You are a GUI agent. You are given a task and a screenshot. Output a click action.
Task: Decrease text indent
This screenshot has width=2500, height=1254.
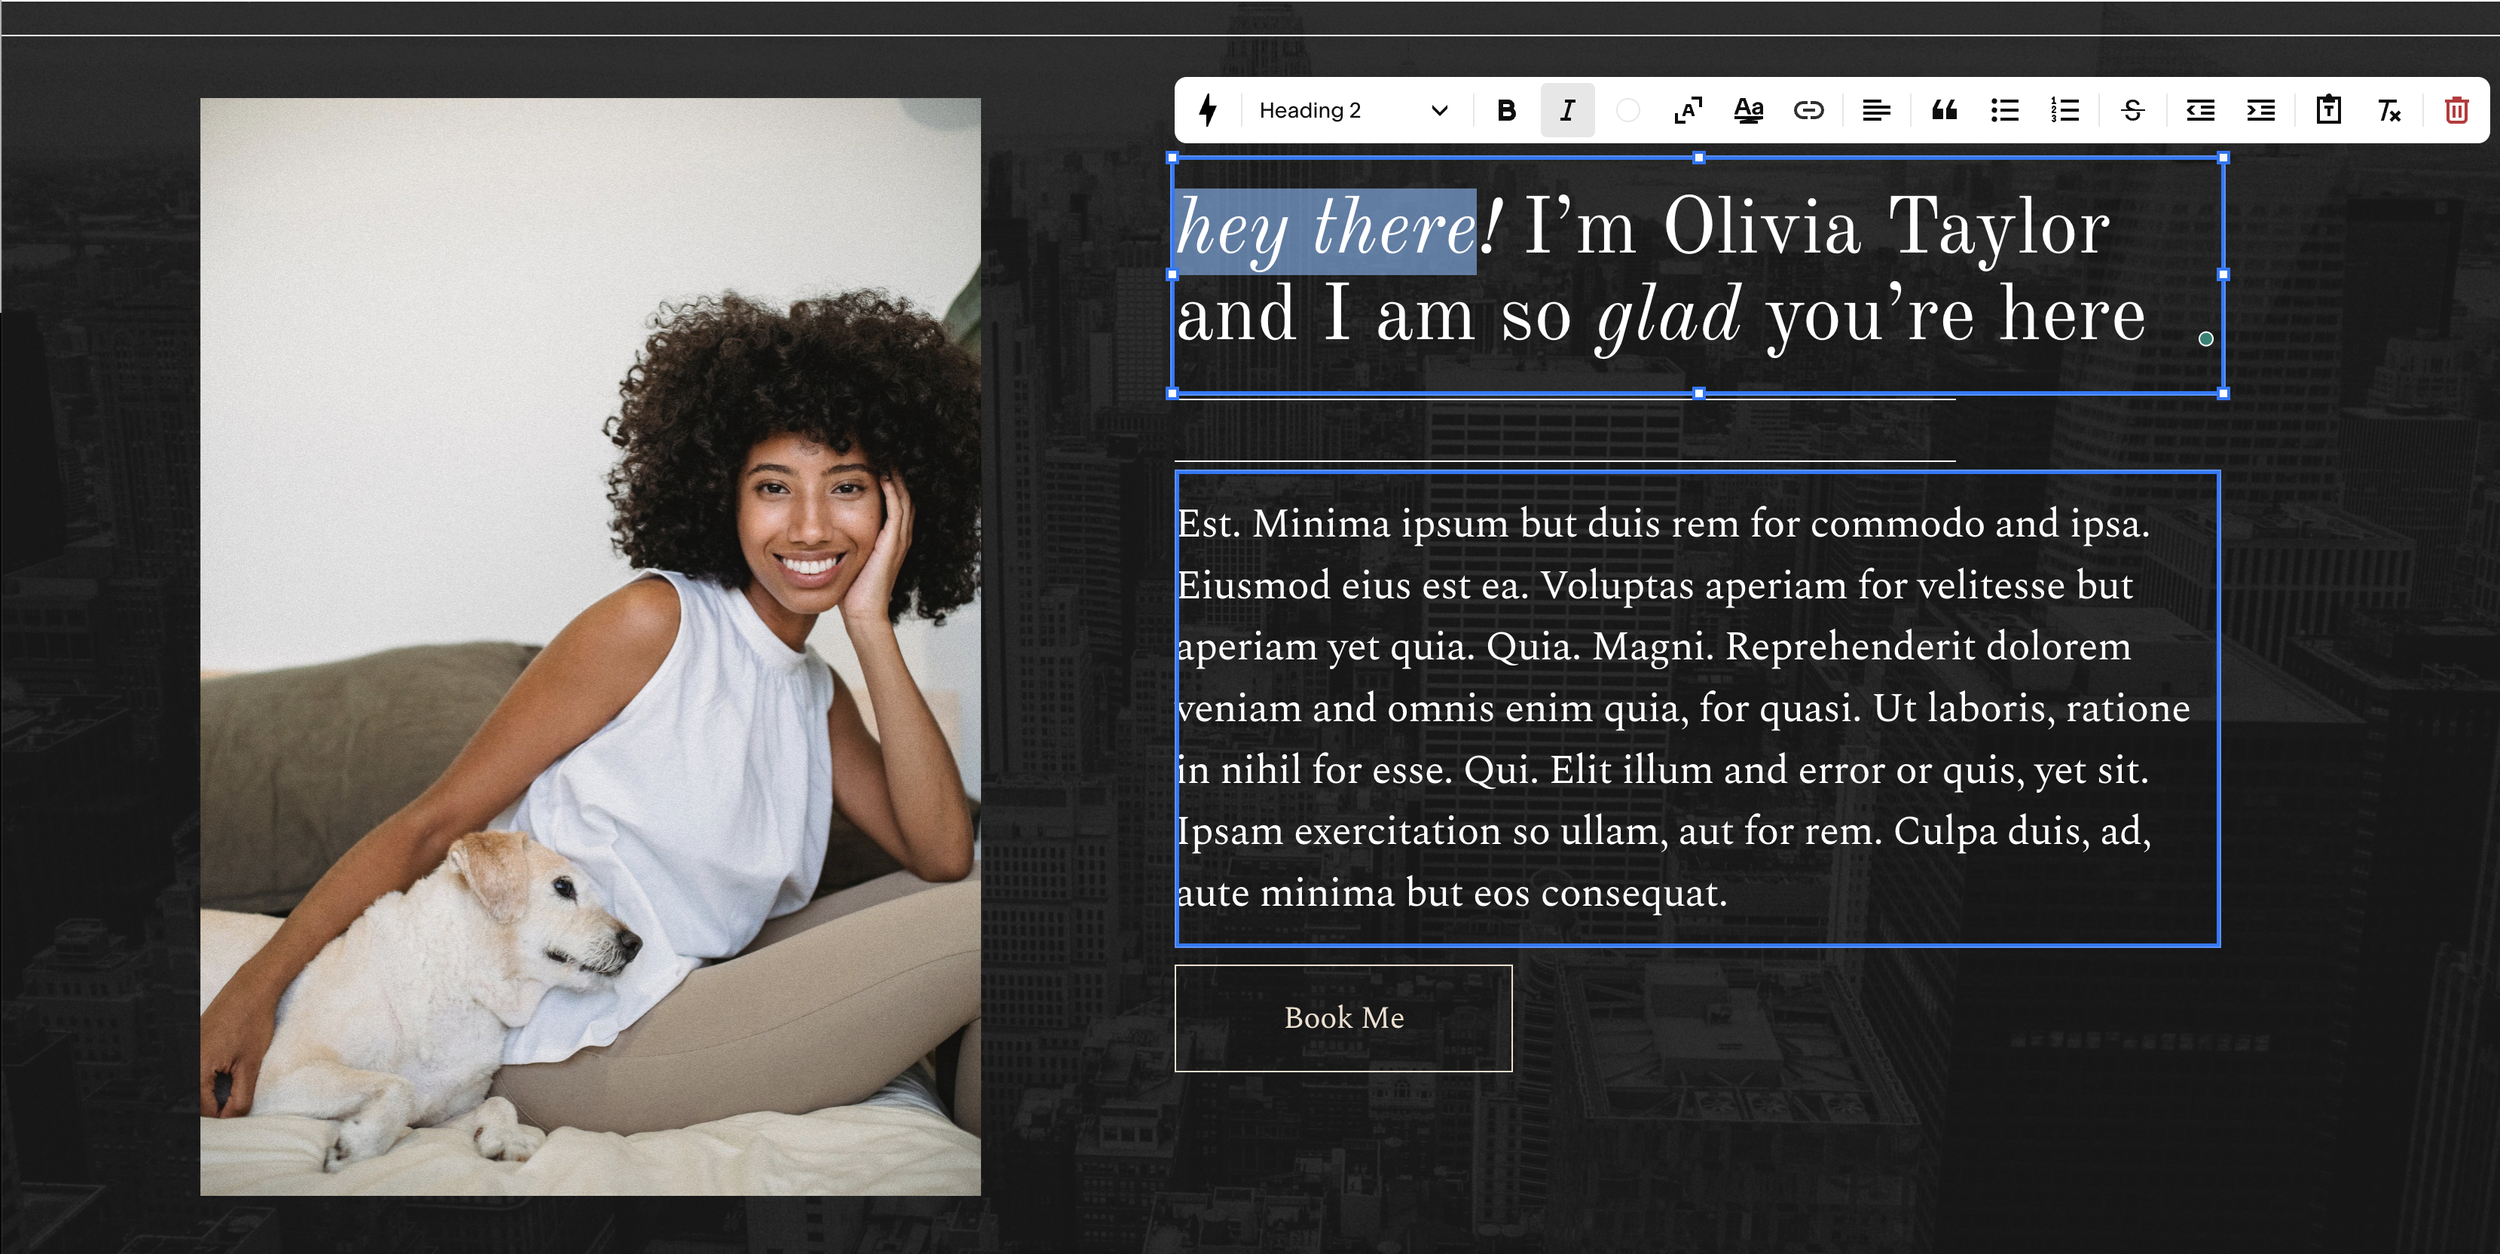2200,110
